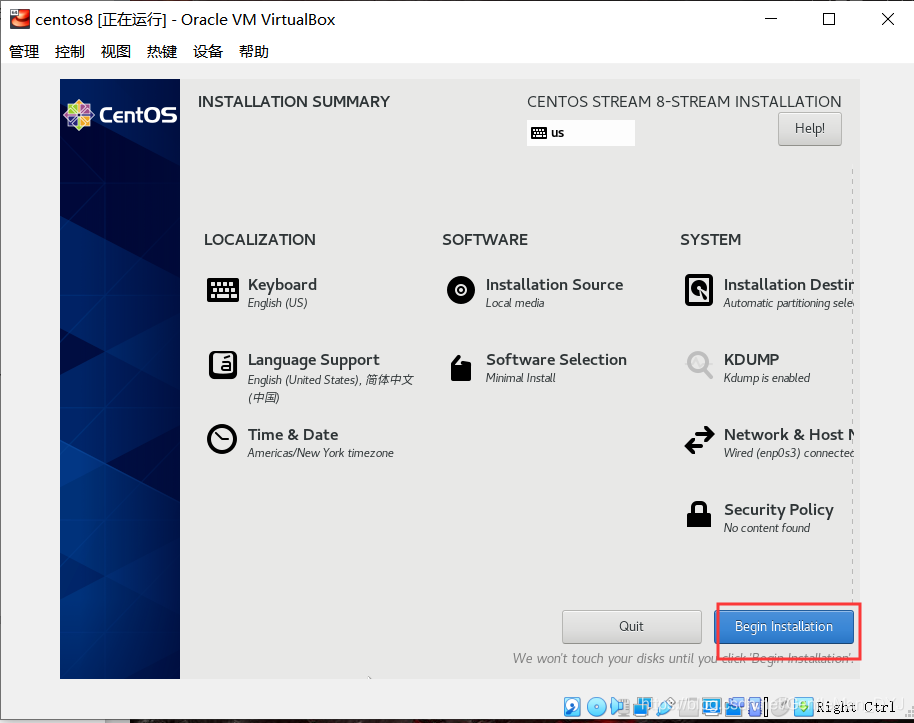Click the Security Policy title text
Viewport: 914px width, 723px height.
[779, 510]
